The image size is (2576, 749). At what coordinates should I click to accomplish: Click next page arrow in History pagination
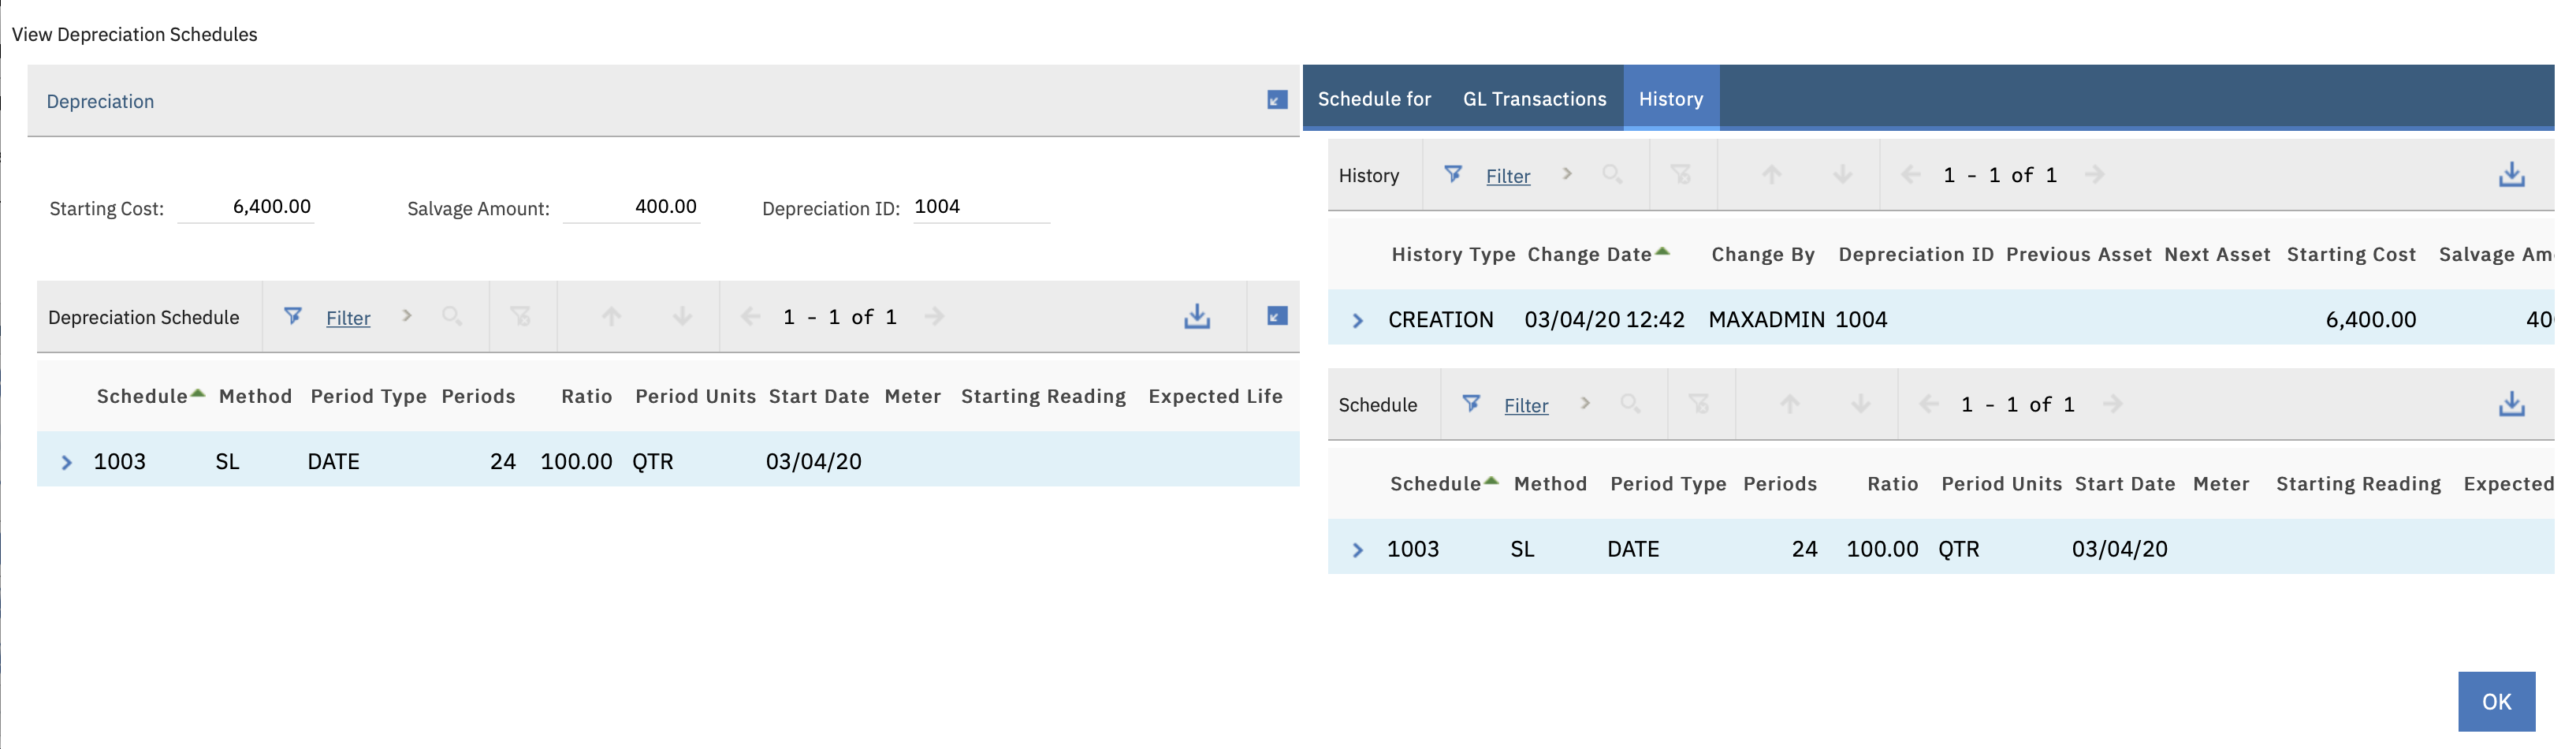[2096, 174]
